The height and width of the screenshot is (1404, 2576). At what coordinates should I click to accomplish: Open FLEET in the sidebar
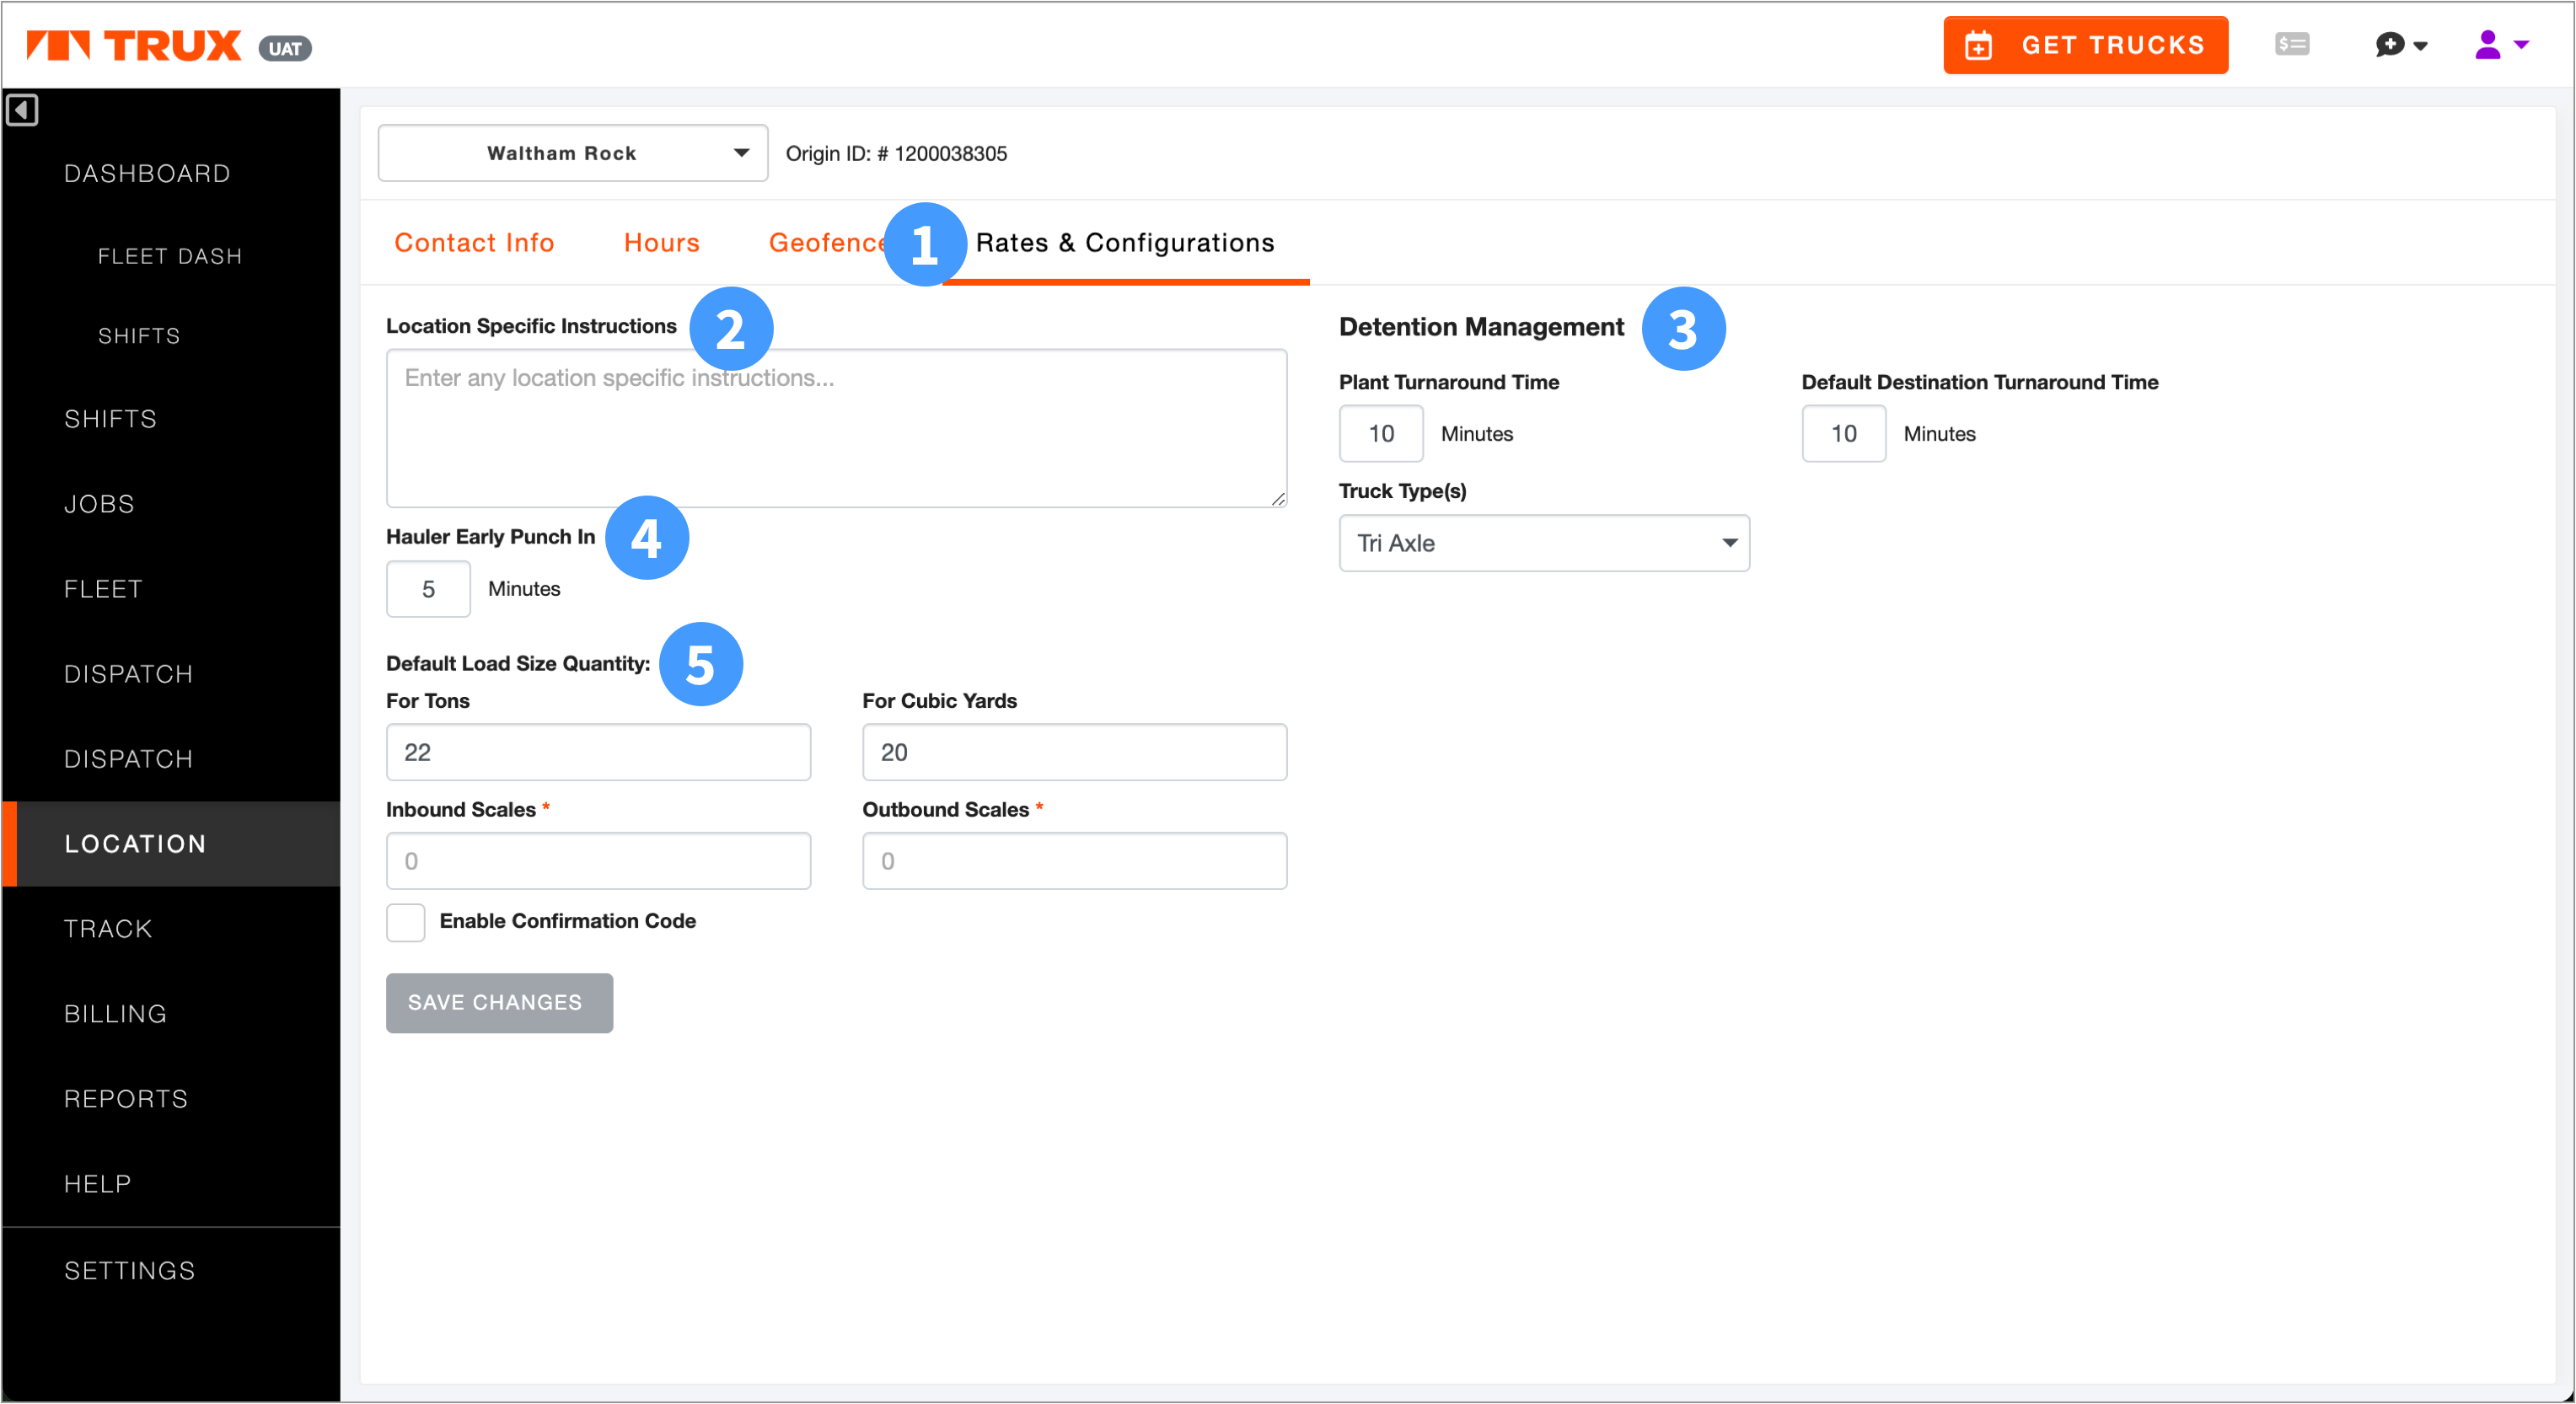tap(103, 589)
